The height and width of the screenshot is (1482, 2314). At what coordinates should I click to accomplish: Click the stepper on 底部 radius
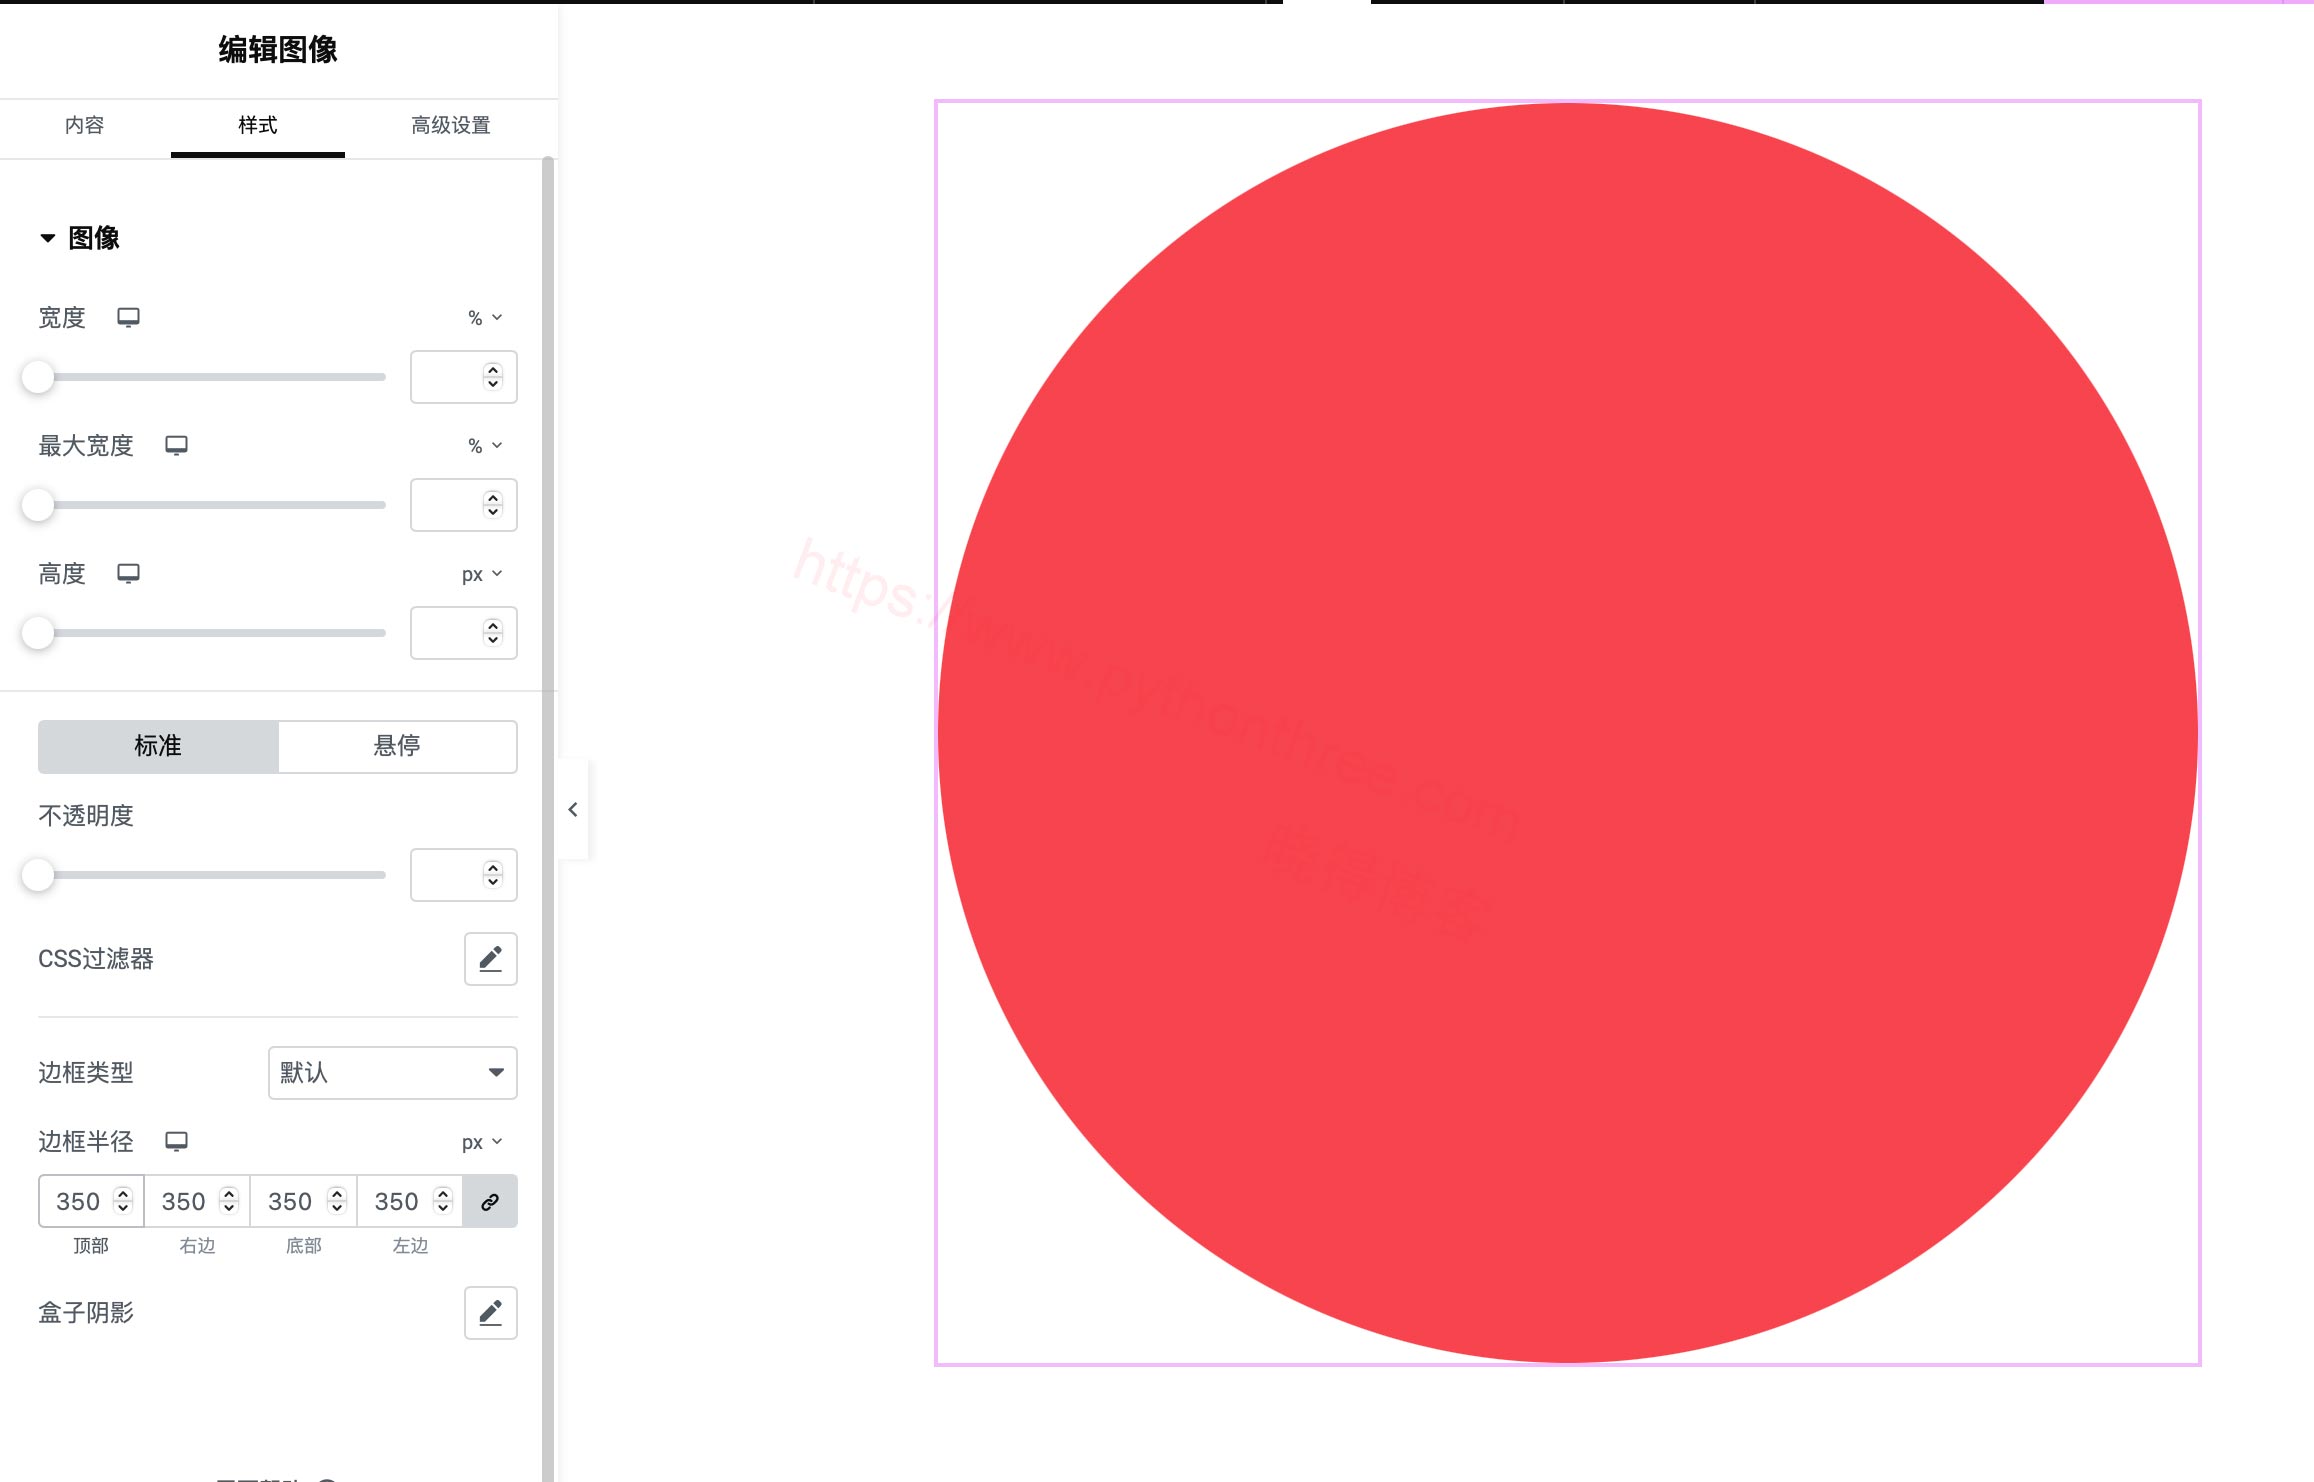point(337,1201)
